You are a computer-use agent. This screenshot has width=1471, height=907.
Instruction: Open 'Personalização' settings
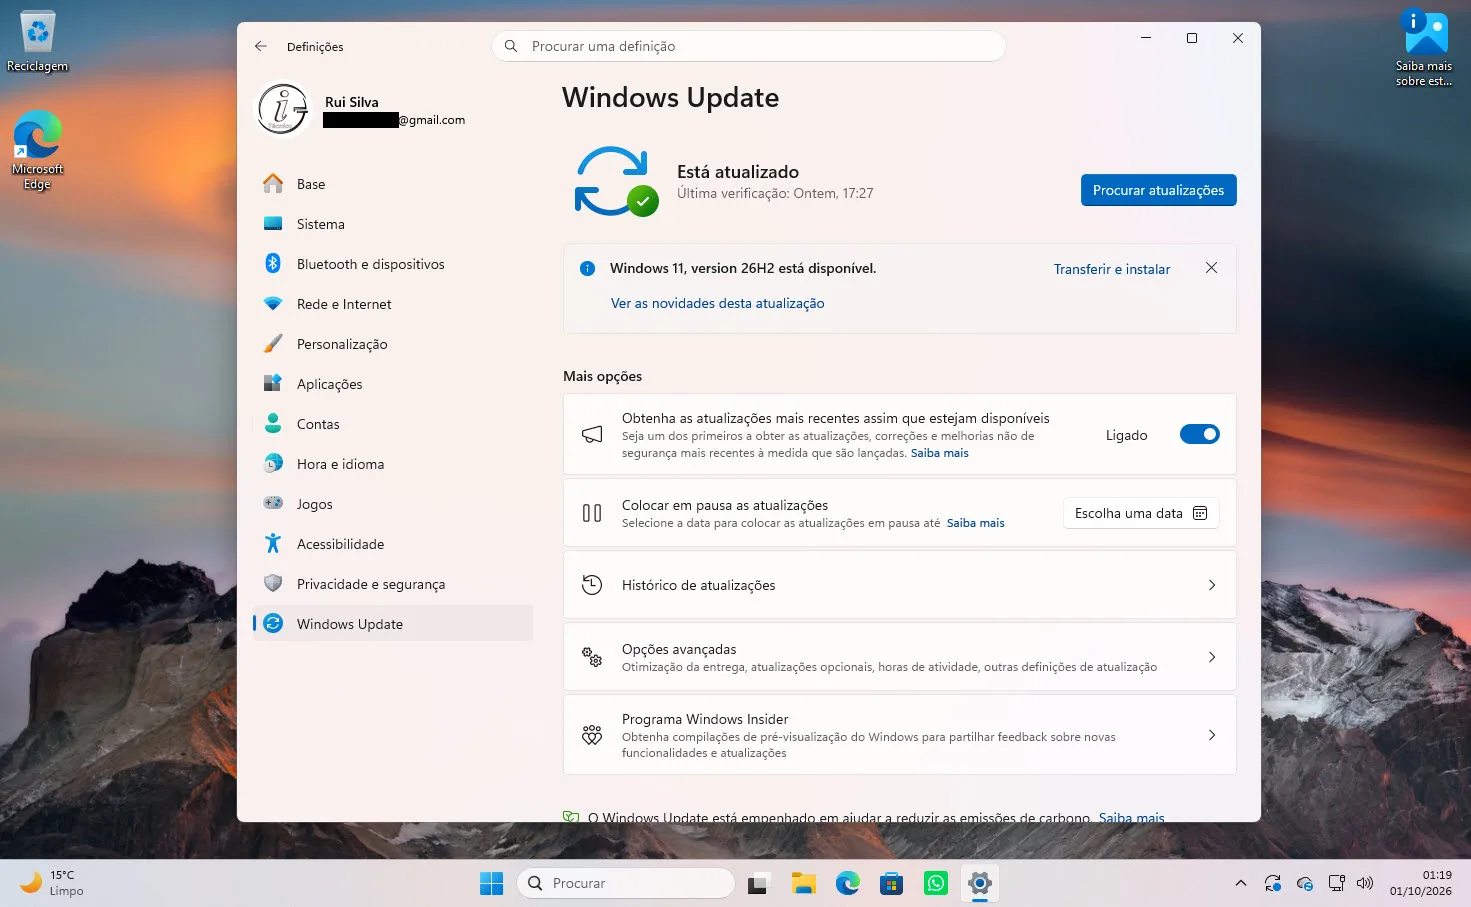(393, 344)
